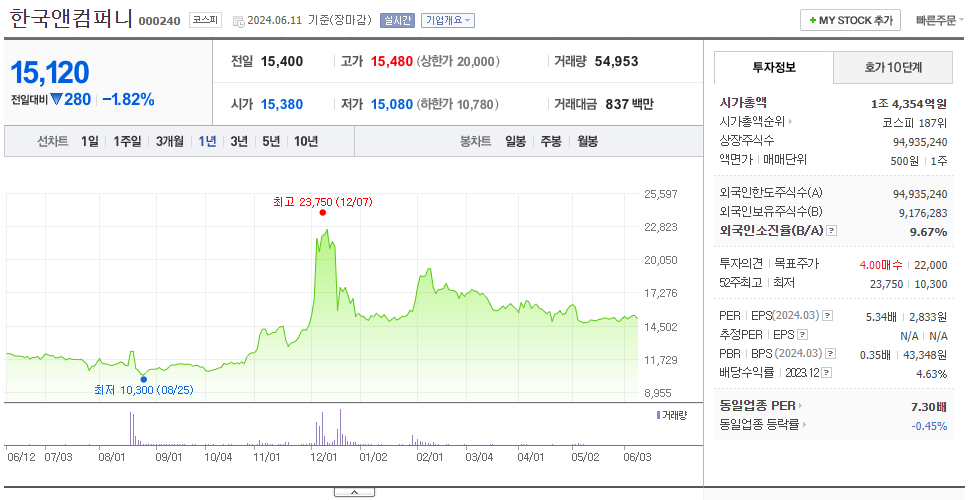Image resolution: width=968 pixels, height=500 pixels.
Task: Click the blue 최저 10,300 marker dot
Action: coord(143,379)
